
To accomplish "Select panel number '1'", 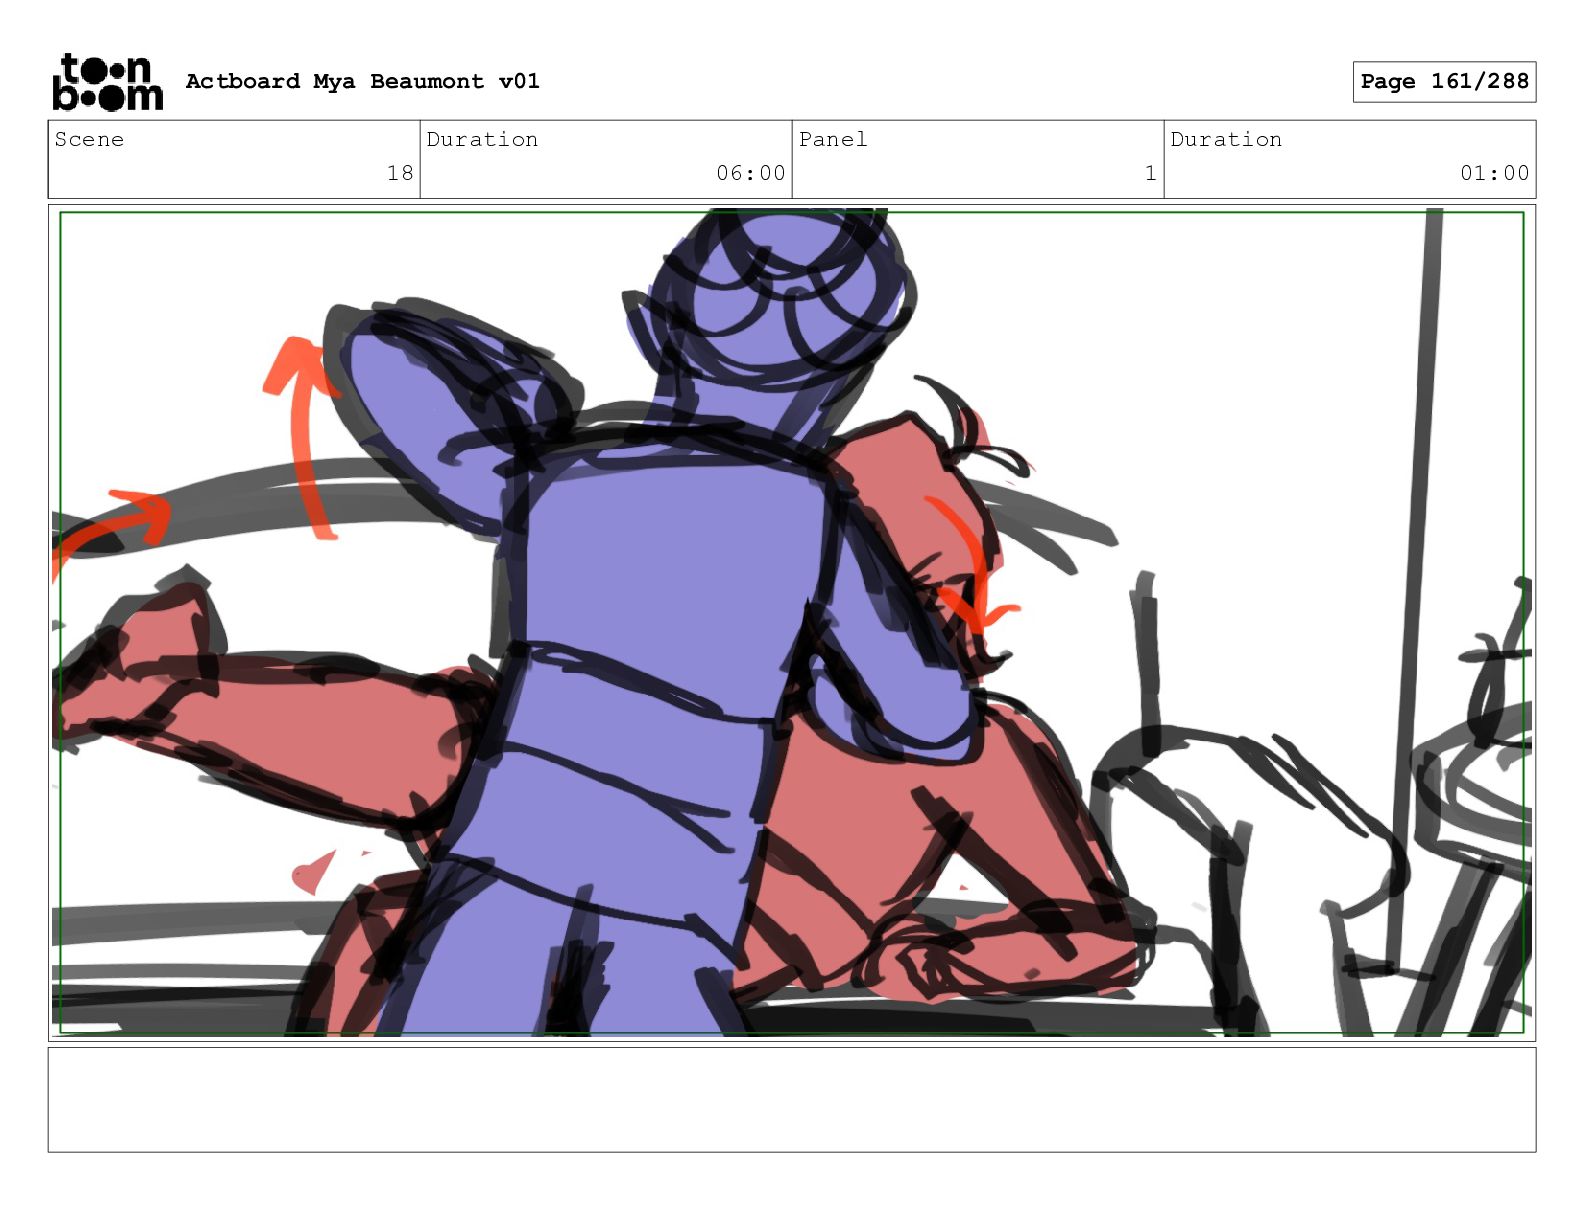I will (x=1151, y=173).
